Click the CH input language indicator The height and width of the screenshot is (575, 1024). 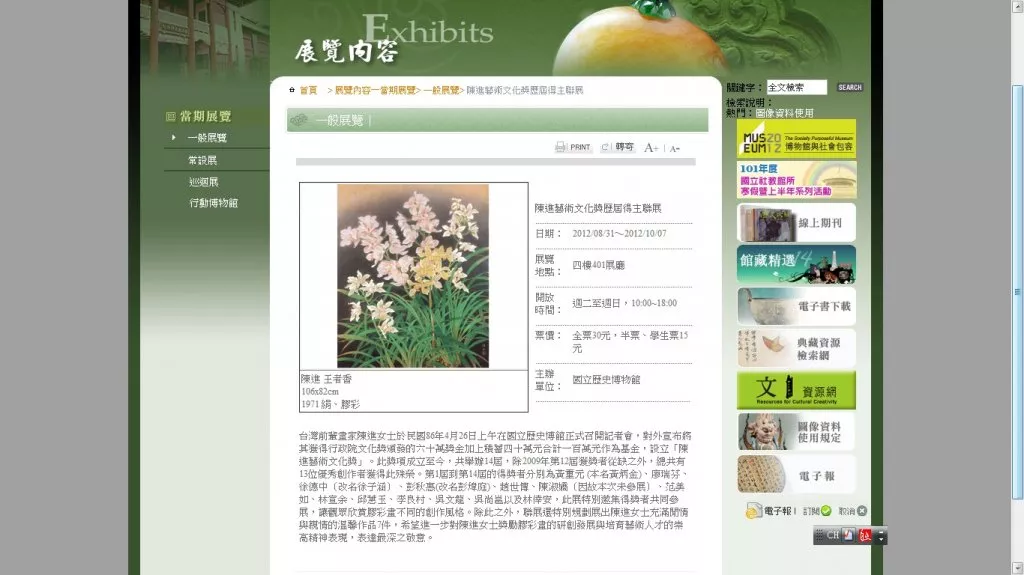coord(833,535)
